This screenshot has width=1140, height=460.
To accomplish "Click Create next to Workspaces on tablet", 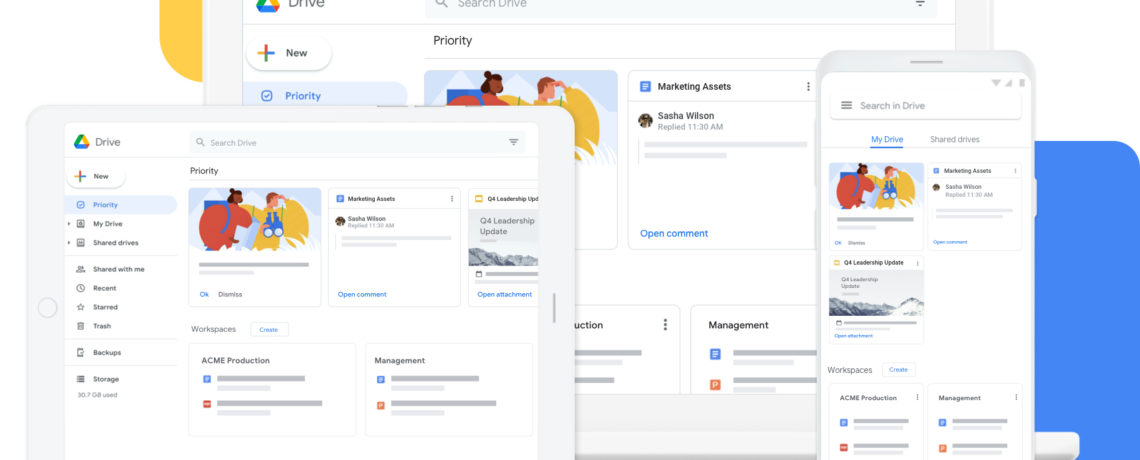I will (269, 329).
